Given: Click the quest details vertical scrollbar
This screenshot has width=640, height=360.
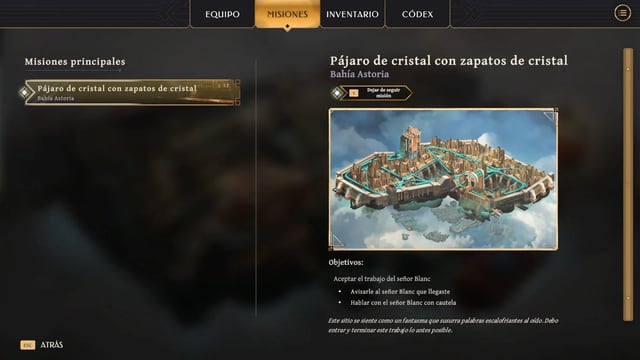Looking at the screenshot, I should coord(628,184).
